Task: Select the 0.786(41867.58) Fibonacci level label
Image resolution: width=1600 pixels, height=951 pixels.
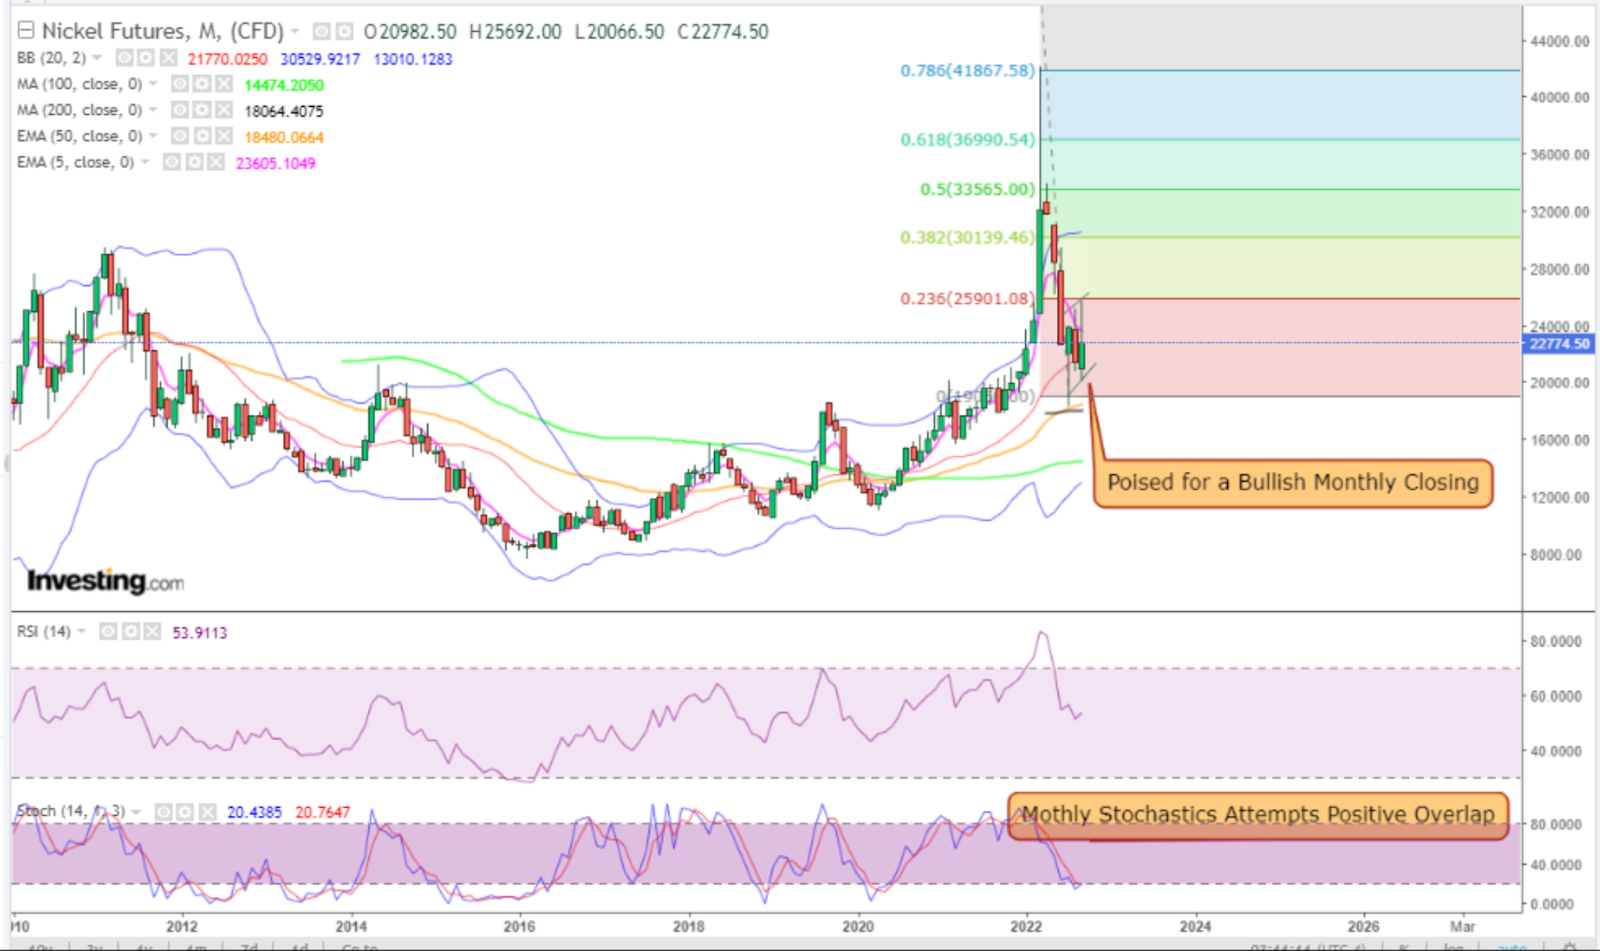Action: click(967, 70)
